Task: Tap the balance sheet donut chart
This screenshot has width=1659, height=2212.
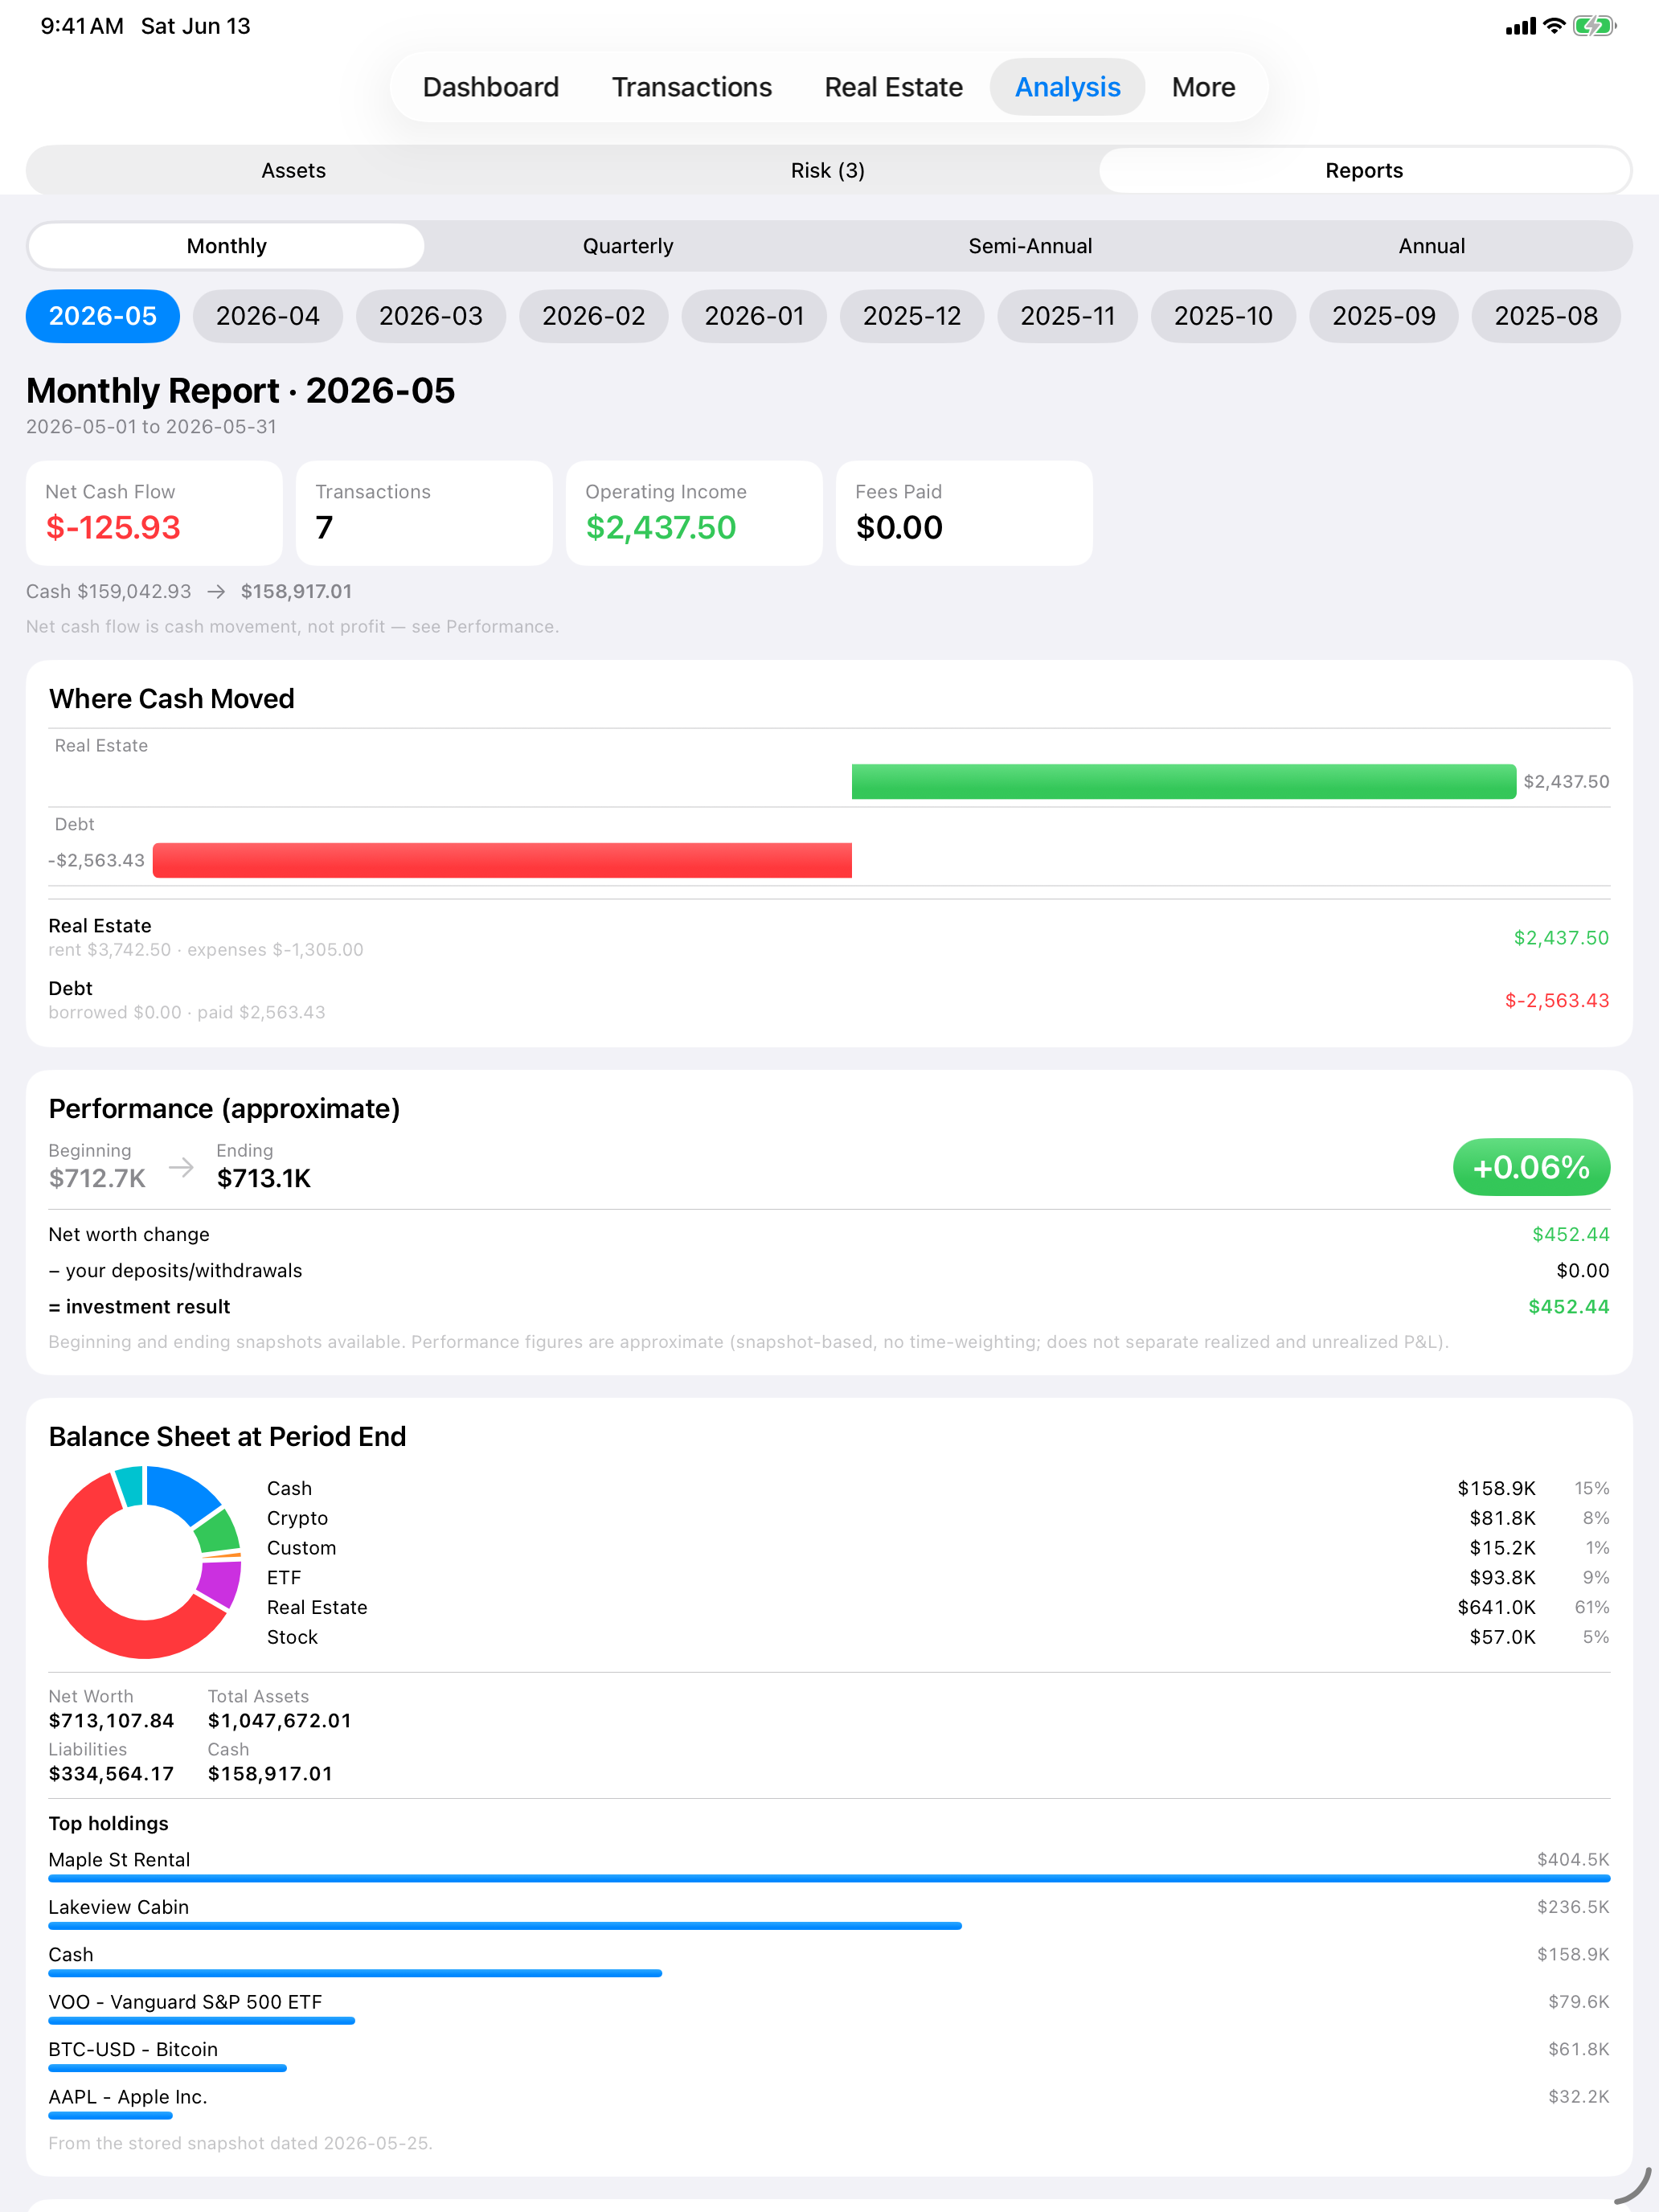Action: (145, 1562)
